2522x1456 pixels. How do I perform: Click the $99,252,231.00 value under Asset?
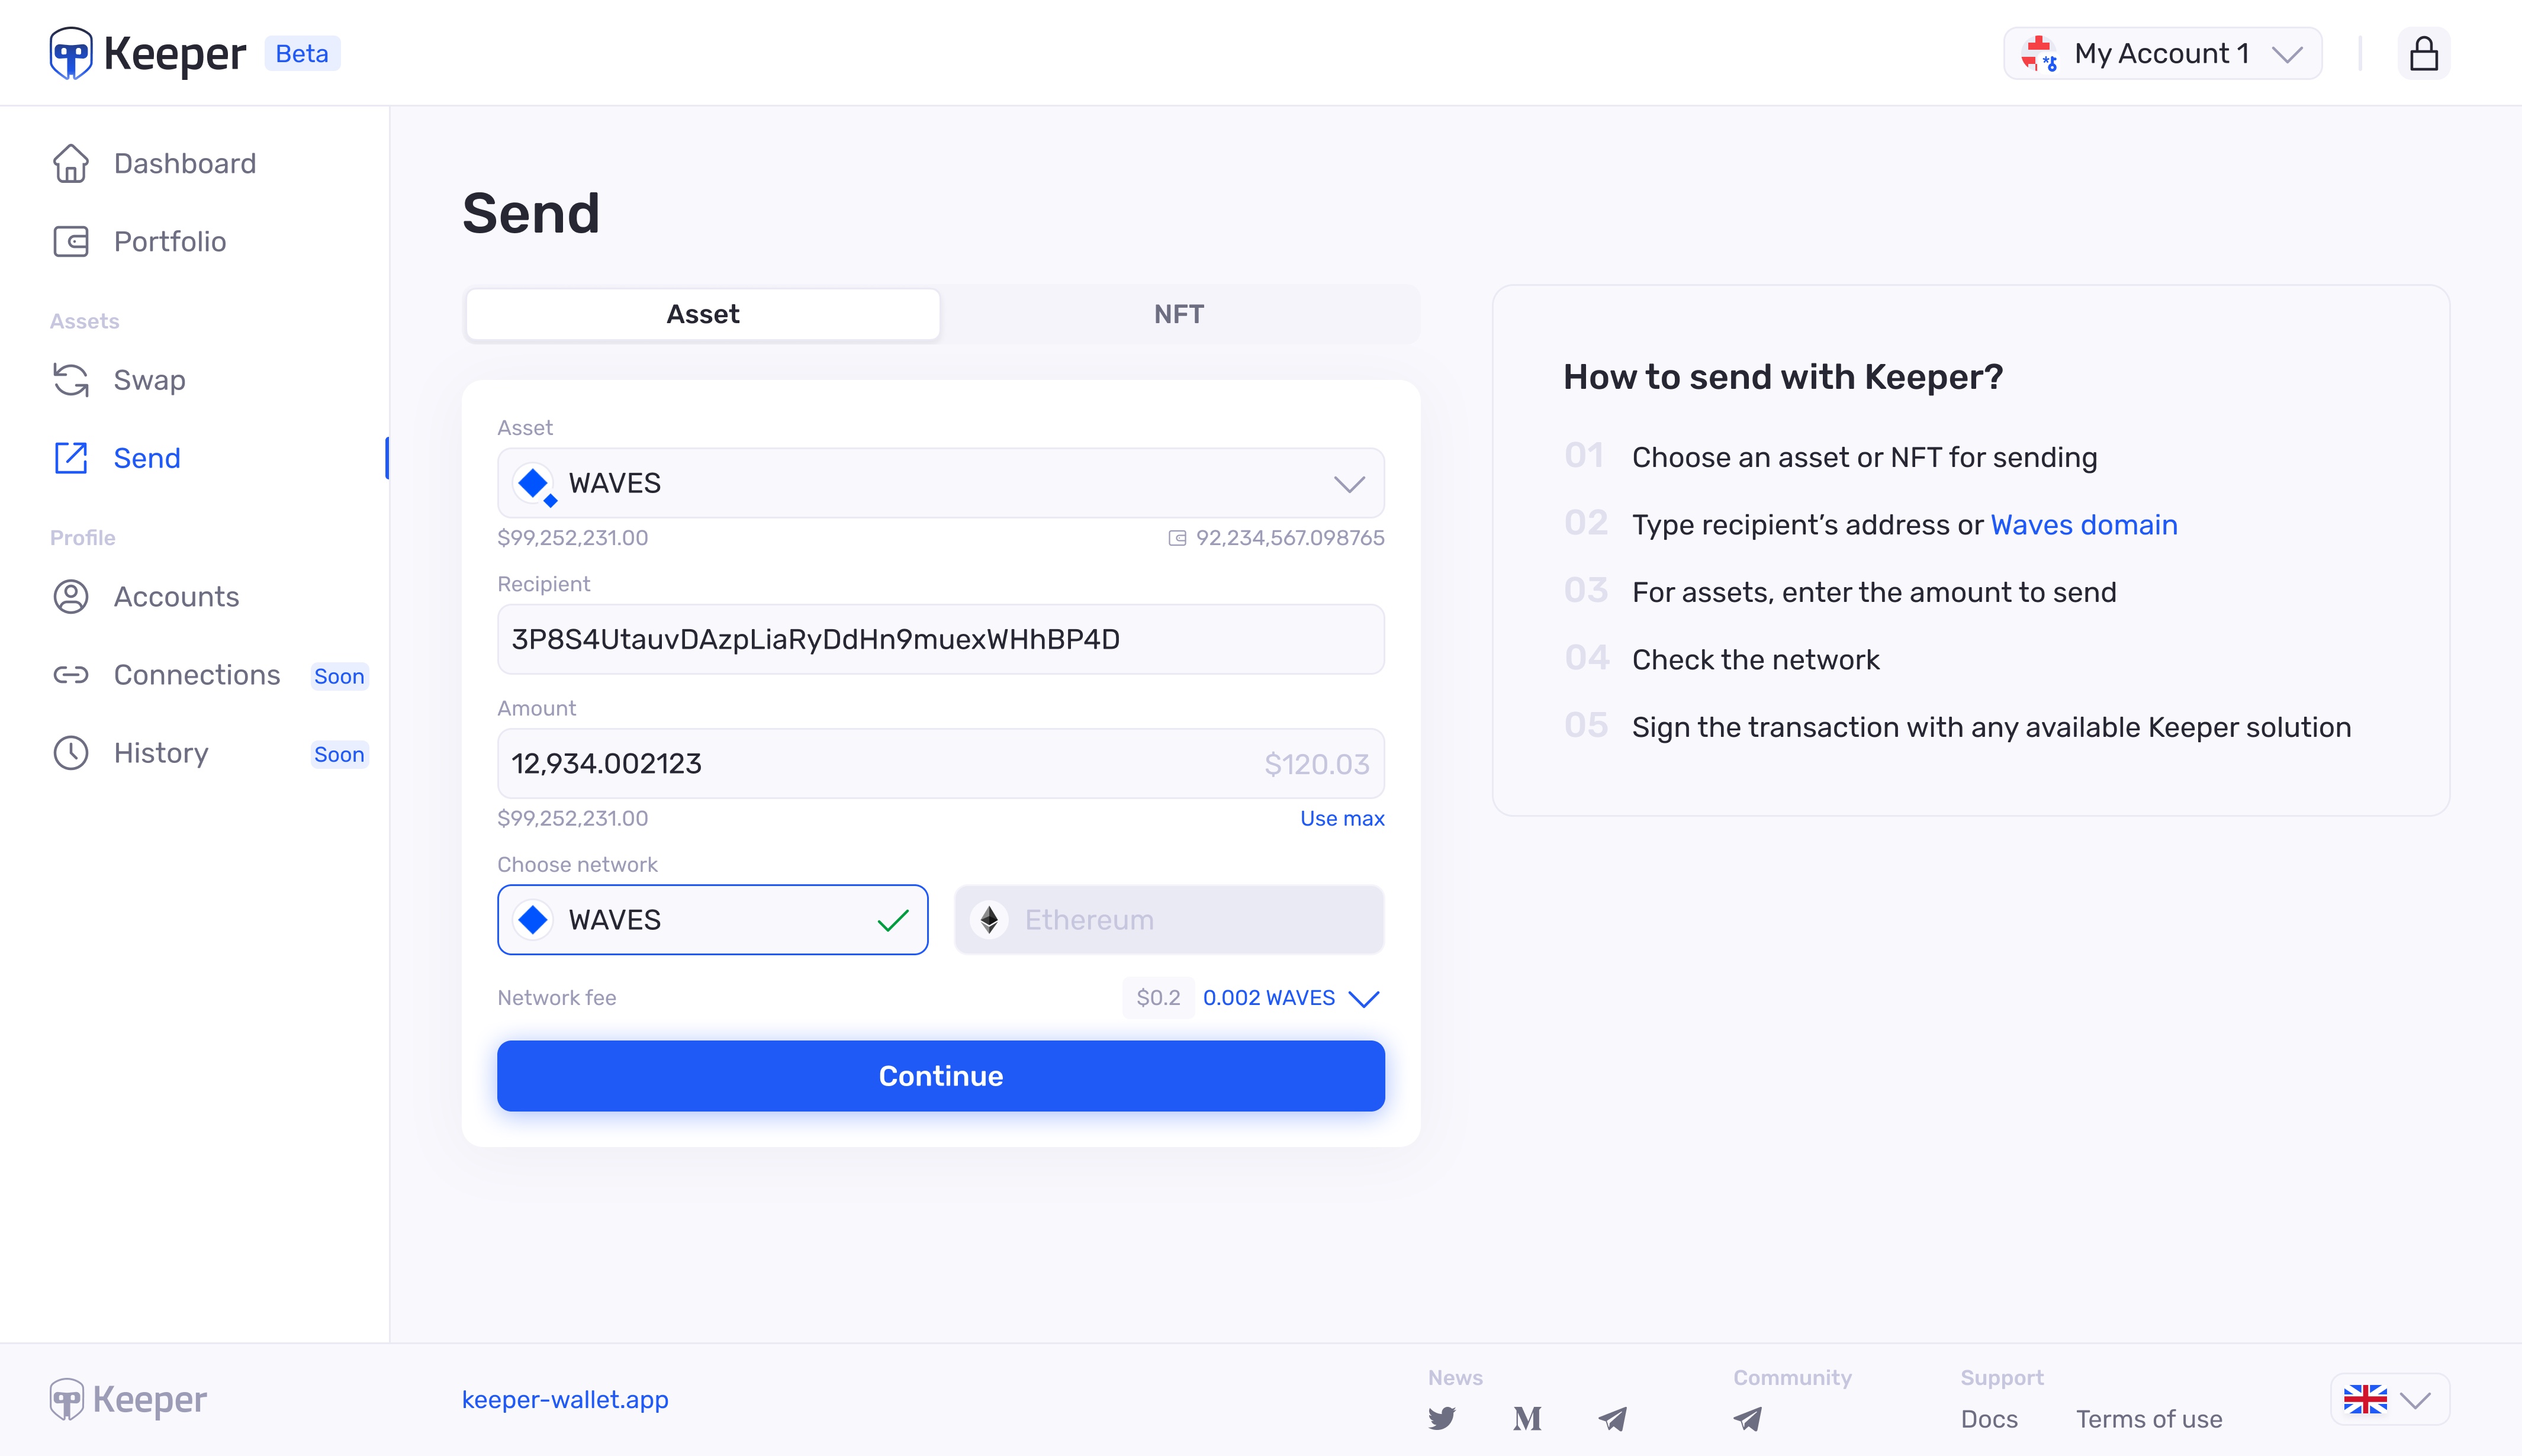573,538
